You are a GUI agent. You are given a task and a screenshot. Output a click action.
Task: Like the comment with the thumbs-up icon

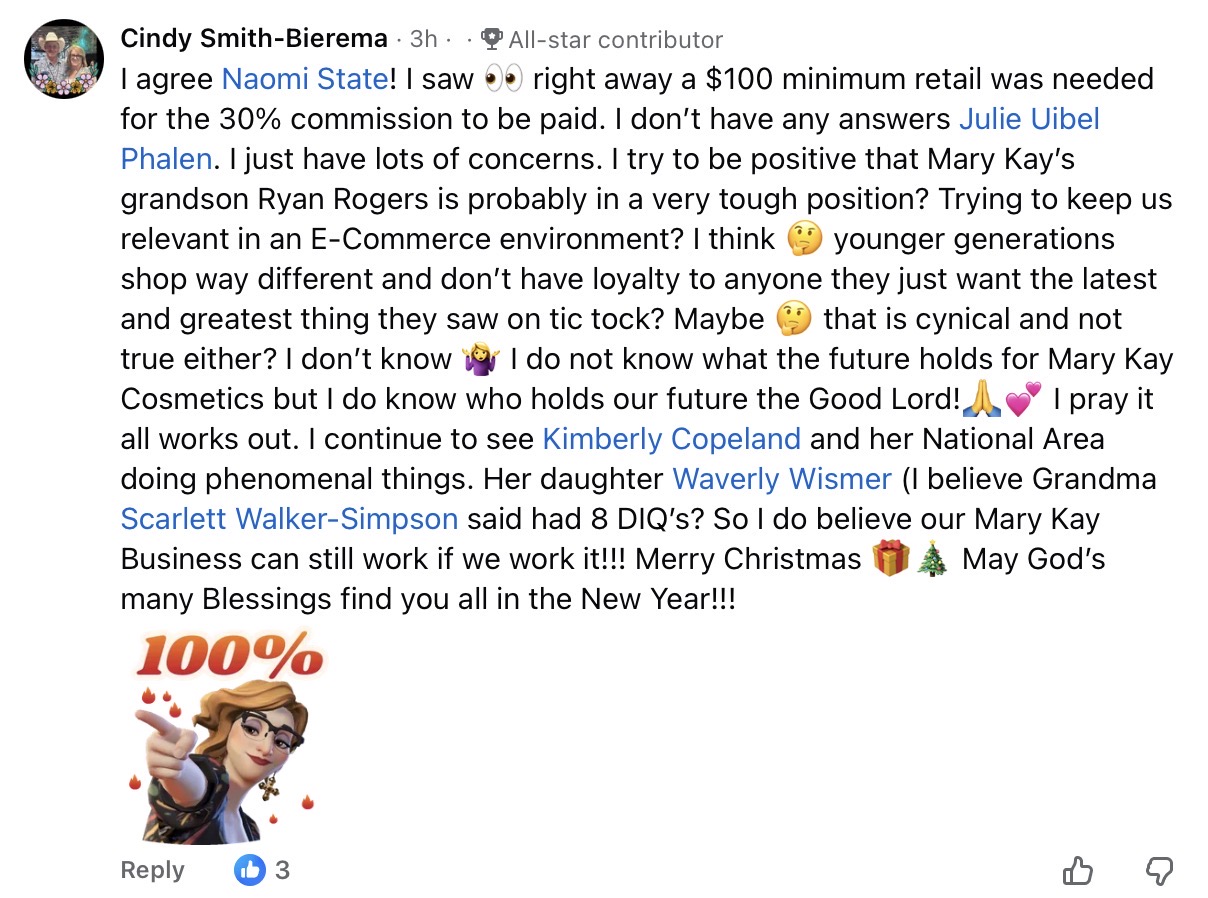(1077, 871)
